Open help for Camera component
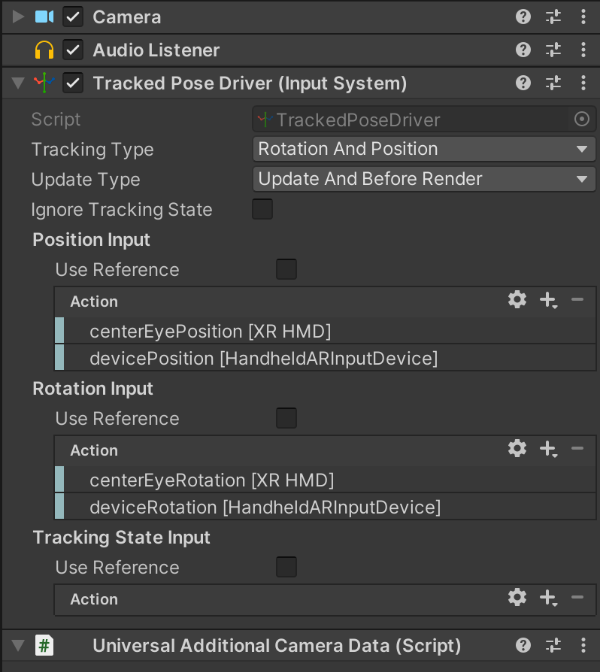Image resolution: width=600 pixels, height=672 pixels. point(523,17)
